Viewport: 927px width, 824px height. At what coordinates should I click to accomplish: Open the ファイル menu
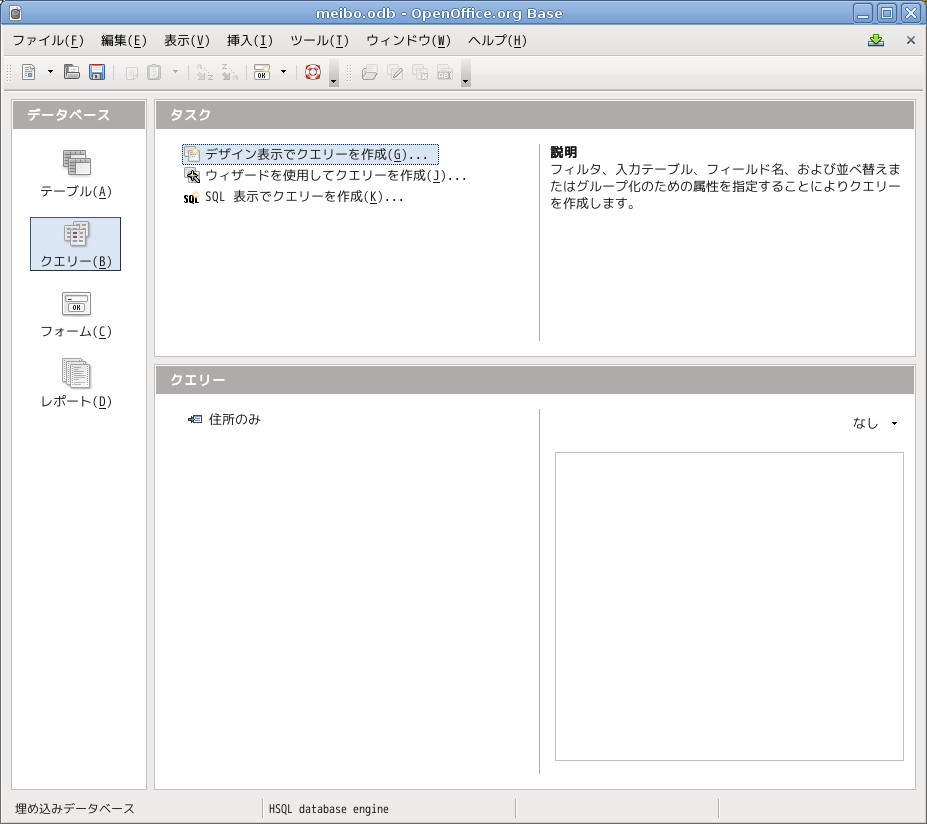click(47, 41)
